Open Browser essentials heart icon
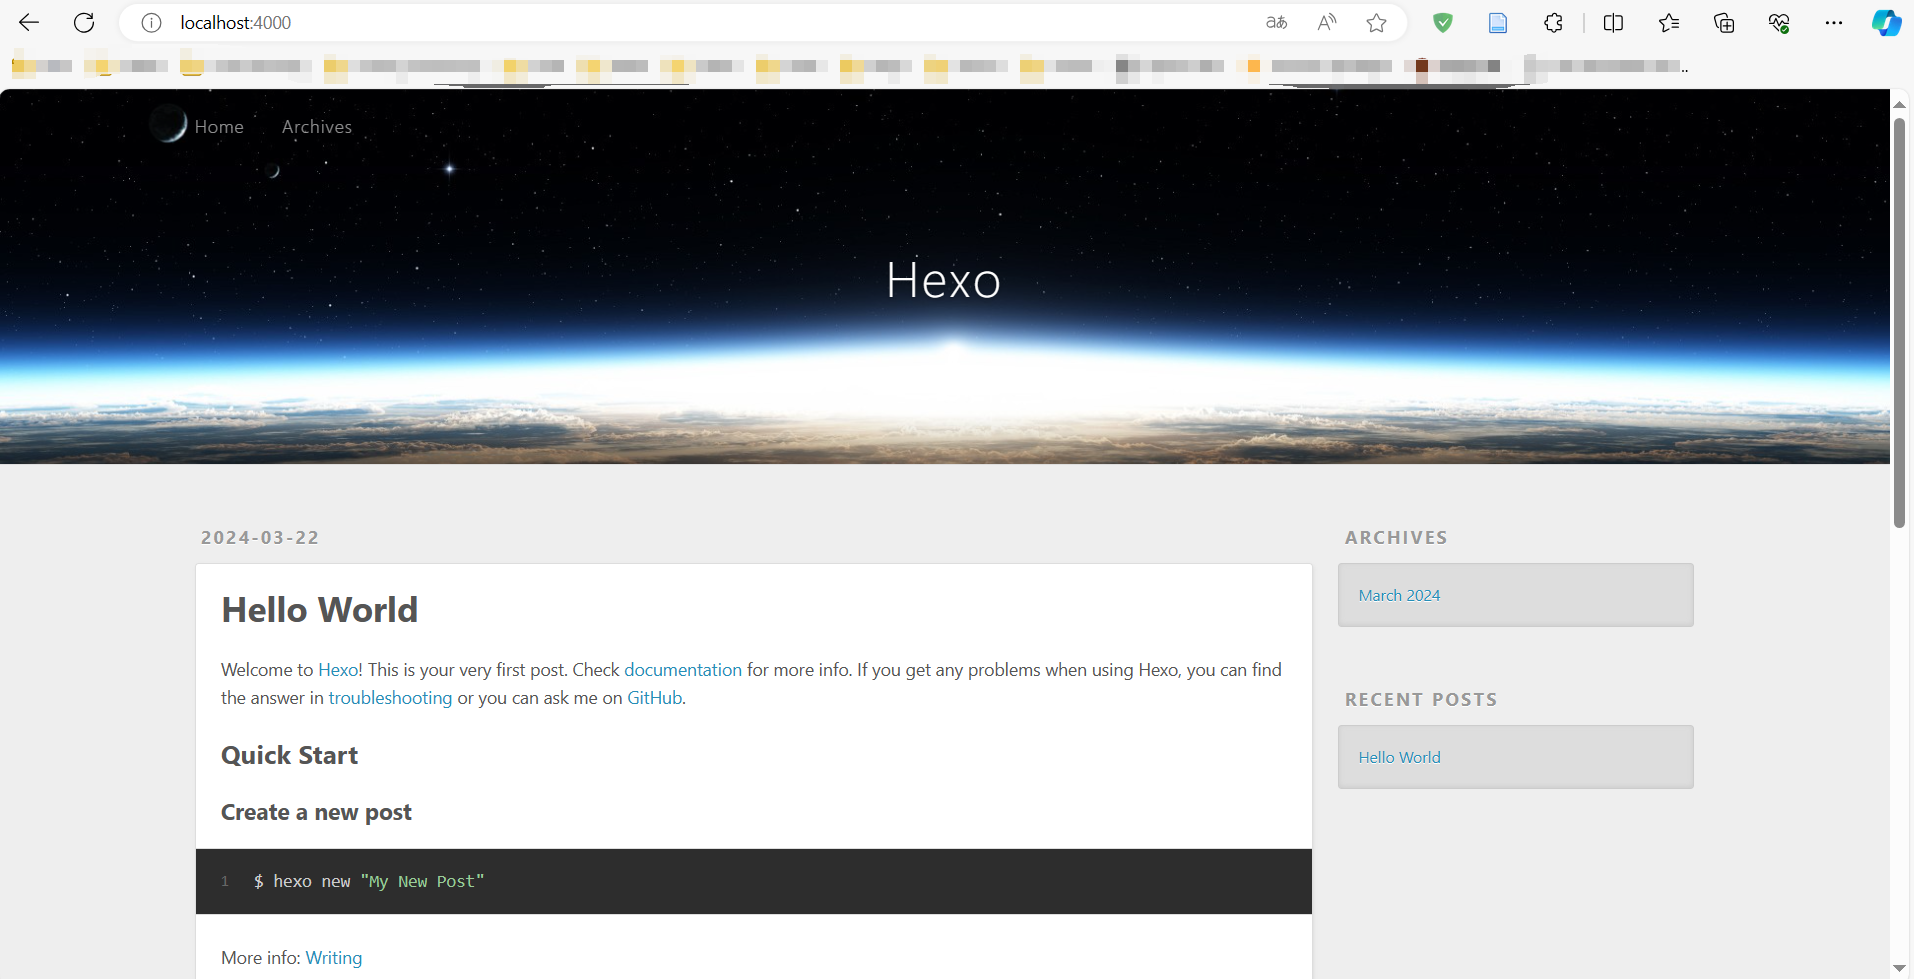The image size is (1914, 979). point(1779,22)
